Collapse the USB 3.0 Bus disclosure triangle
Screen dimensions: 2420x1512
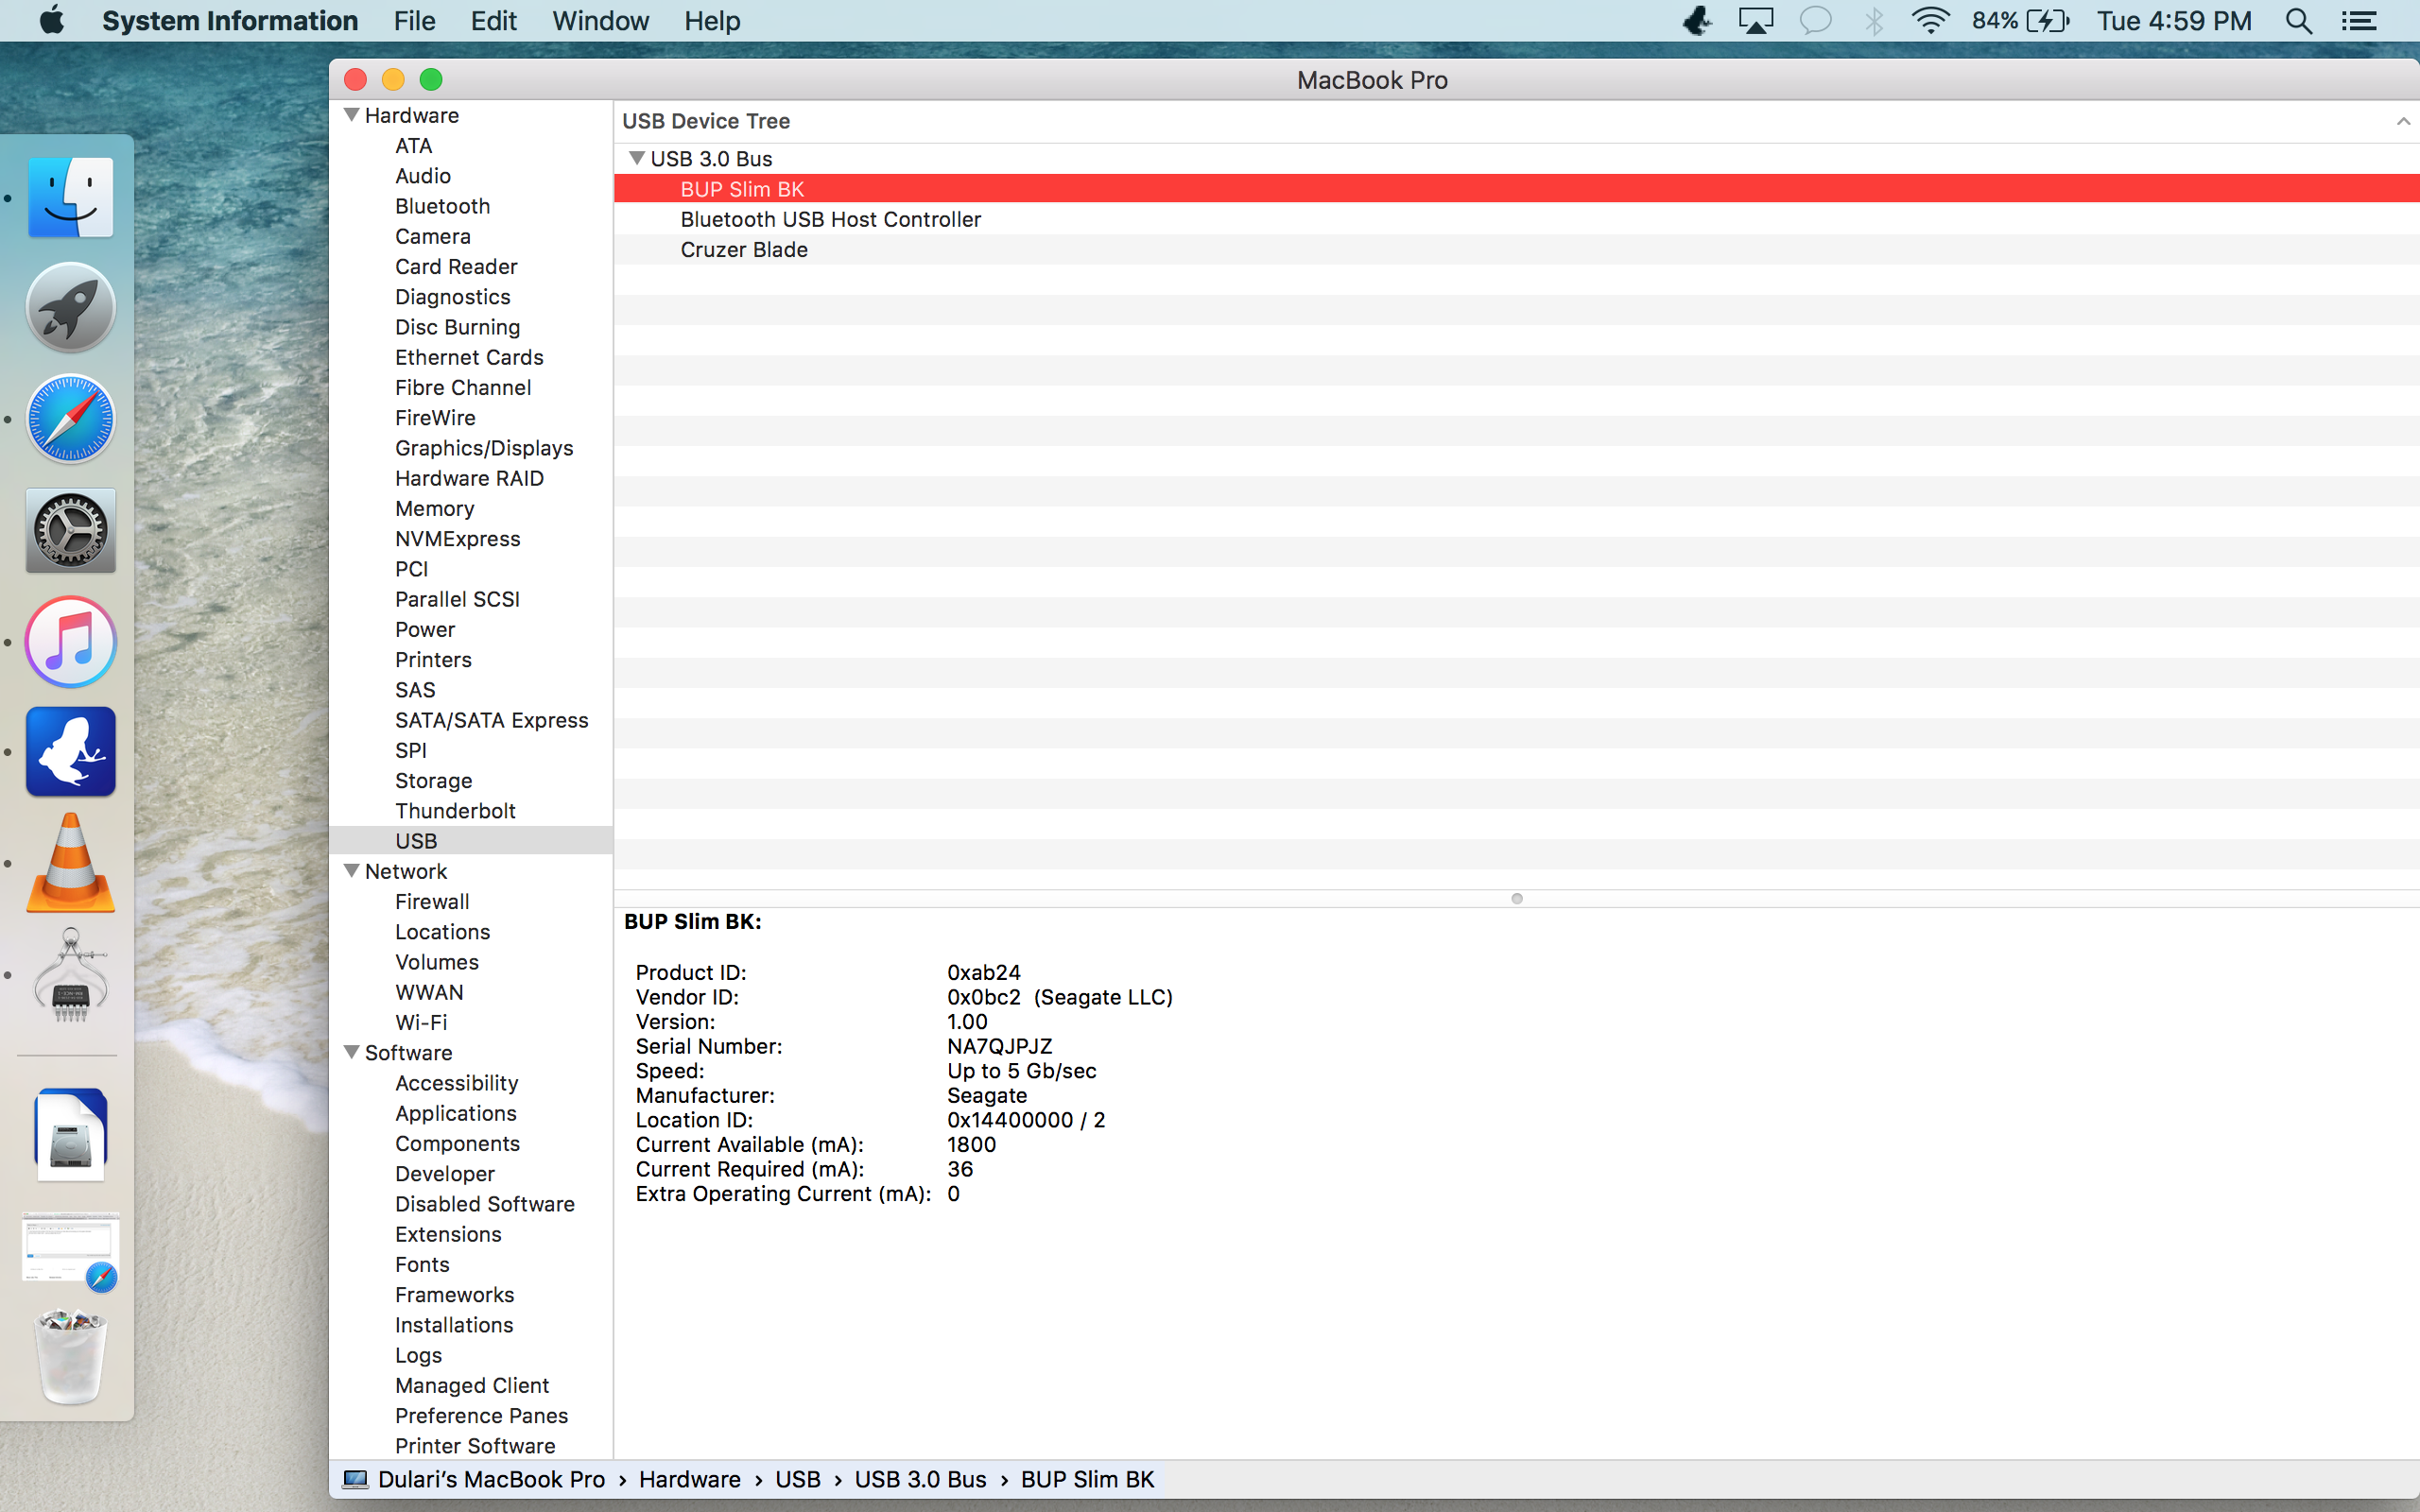[x=636, y=158]
